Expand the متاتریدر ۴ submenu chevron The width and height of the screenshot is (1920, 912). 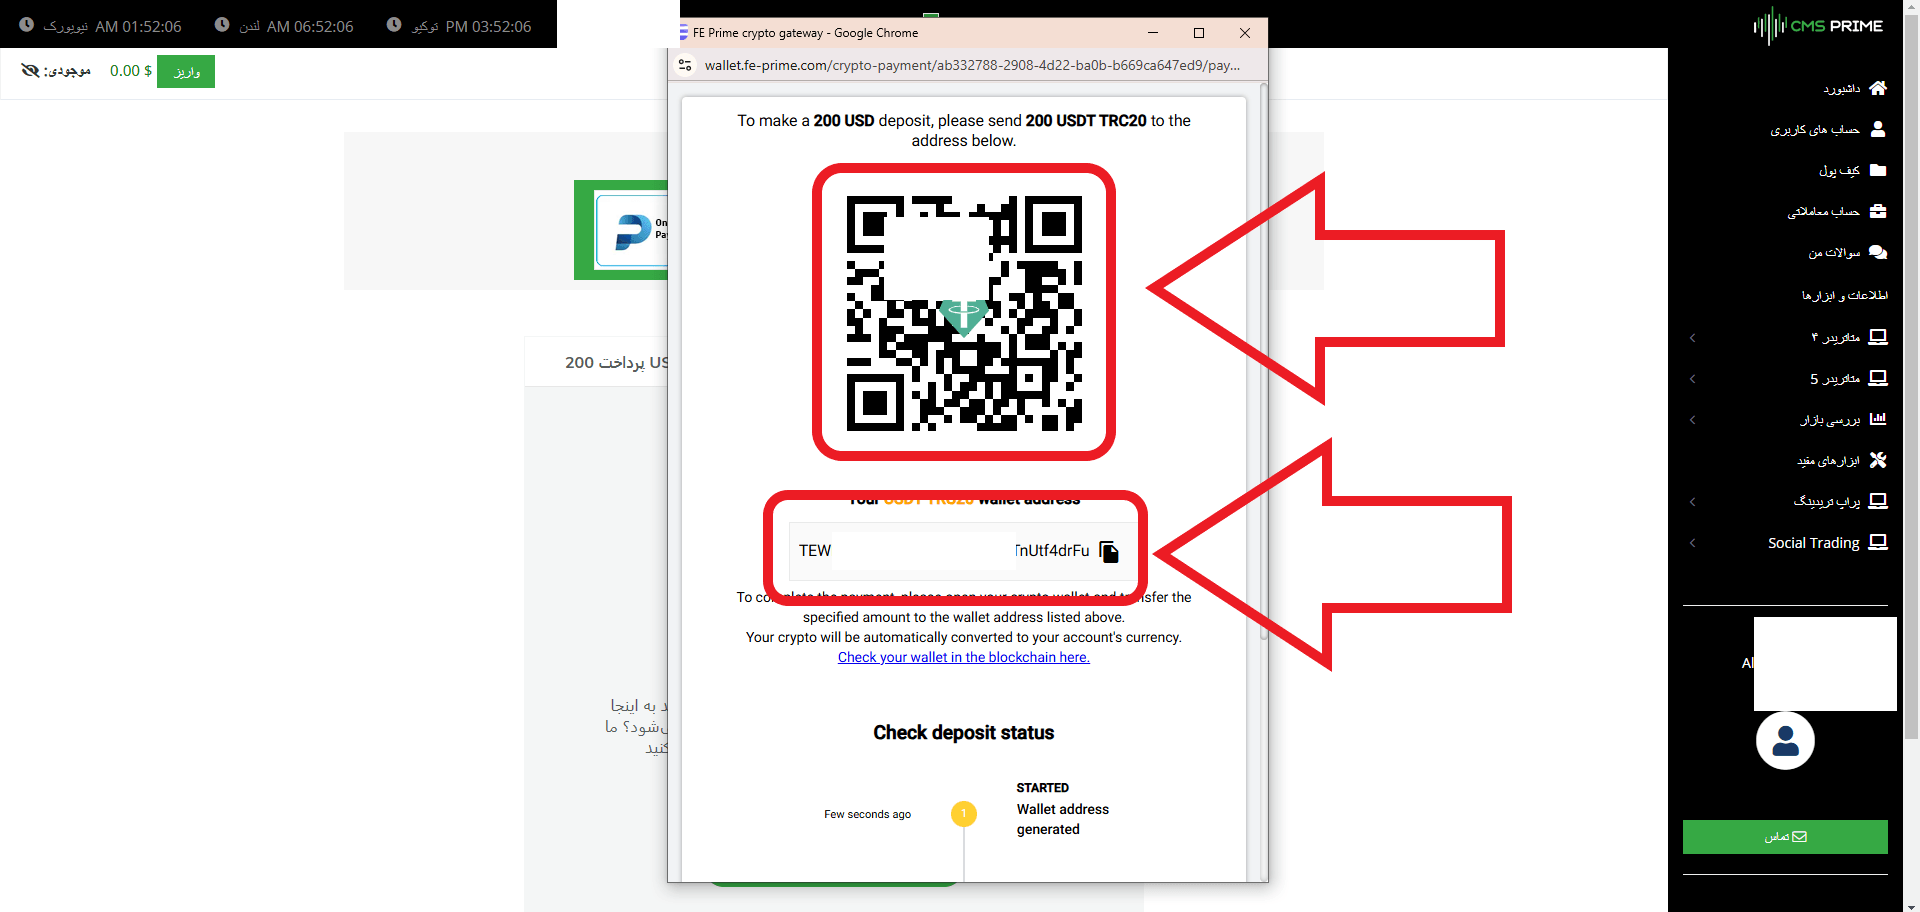[x=1692, y=338]
